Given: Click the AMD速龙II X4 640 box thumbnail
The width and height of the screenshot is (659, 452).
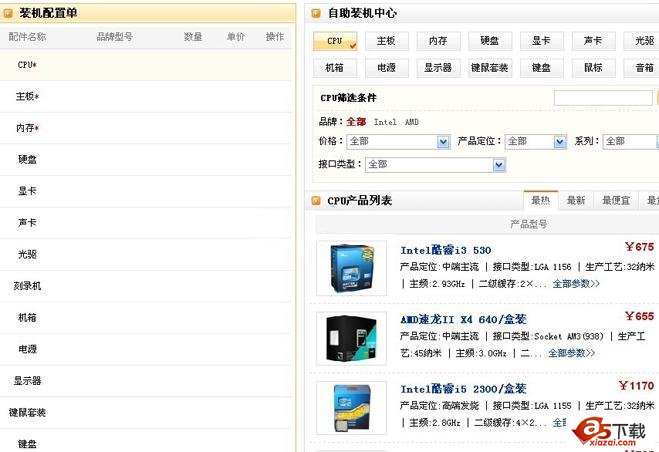Looking at the screenshot, I should pos(351,338).
